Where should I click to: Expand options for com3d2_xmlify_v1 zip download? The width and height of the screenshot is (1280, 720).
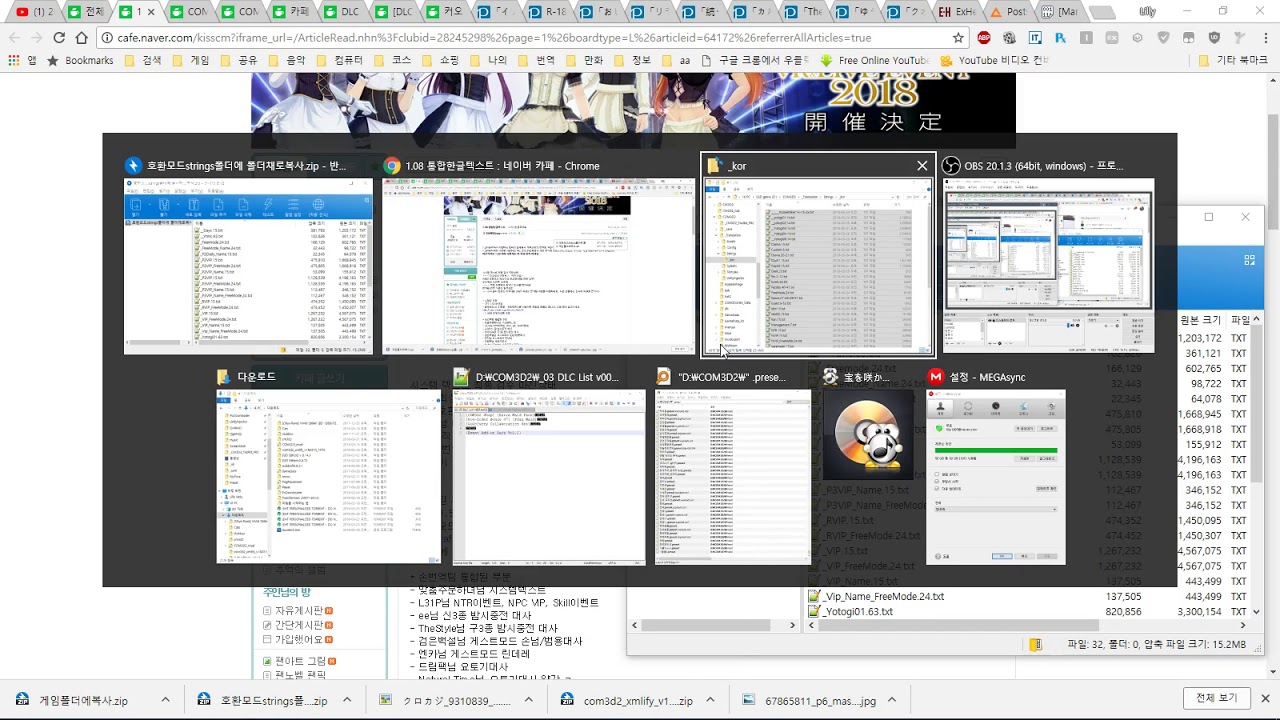712,701
